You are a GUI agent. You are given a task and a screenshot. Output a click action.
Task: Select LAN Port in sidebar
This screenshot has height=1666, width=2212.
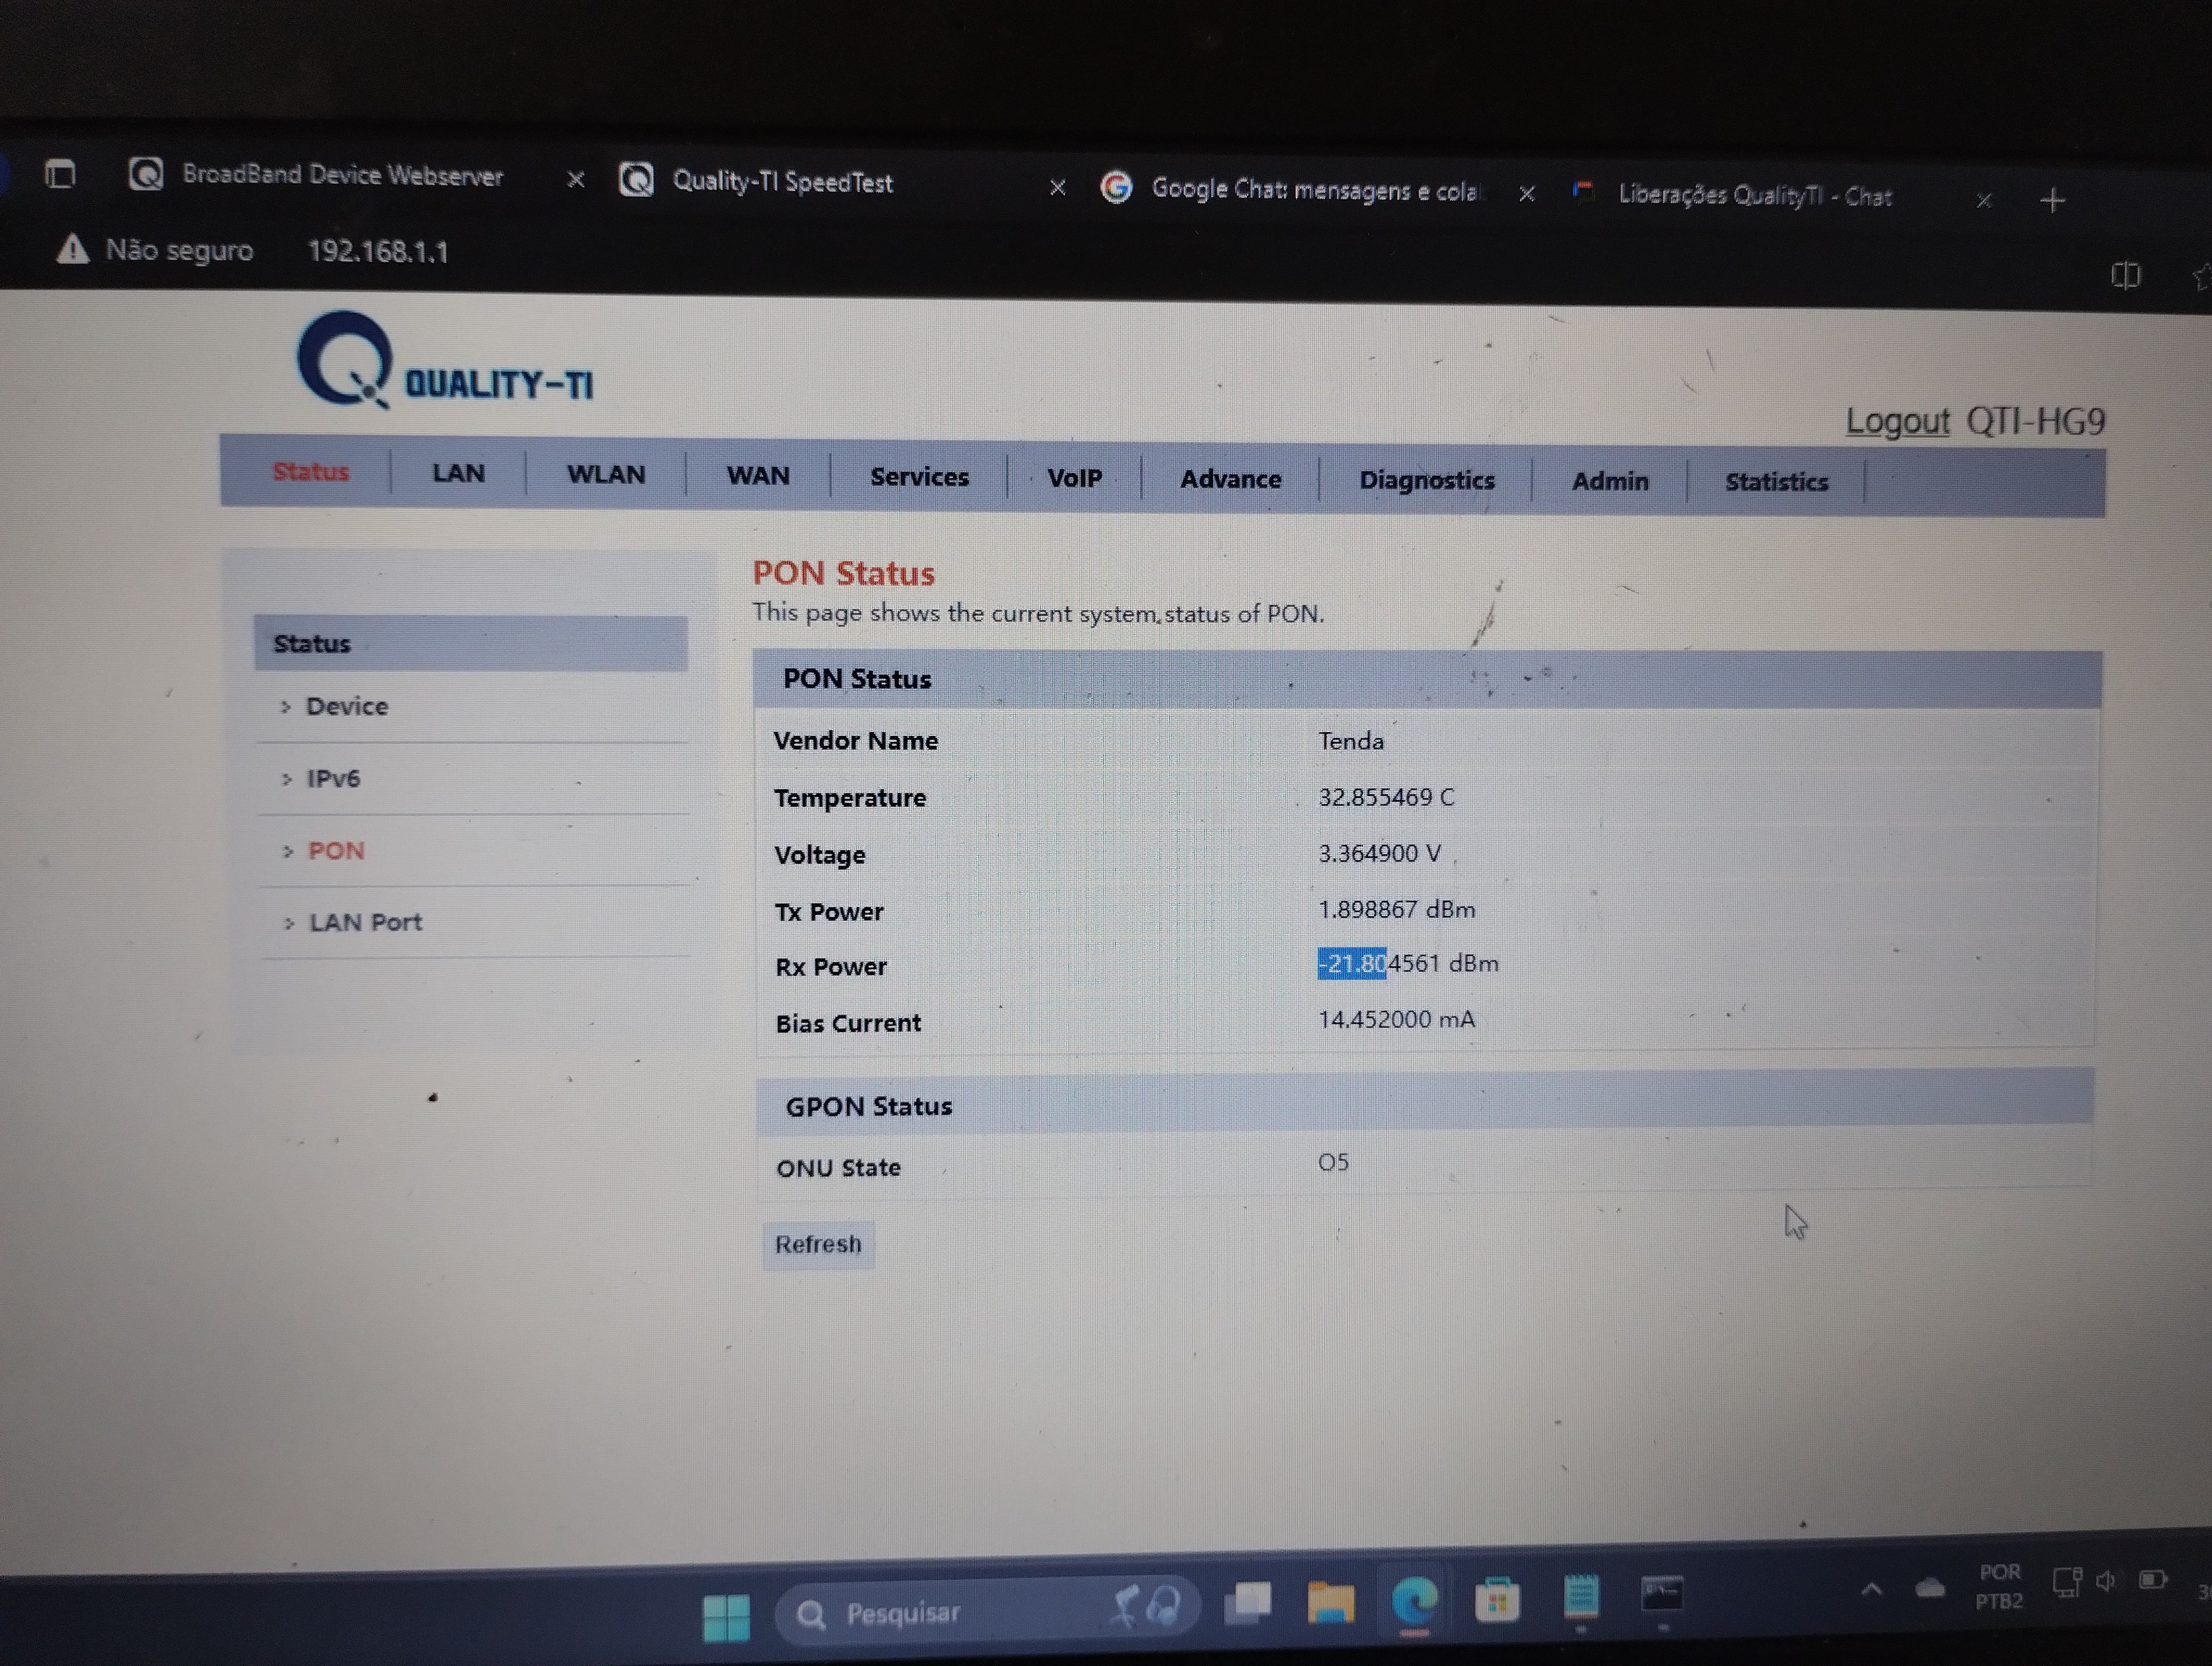tap(365, 922)
